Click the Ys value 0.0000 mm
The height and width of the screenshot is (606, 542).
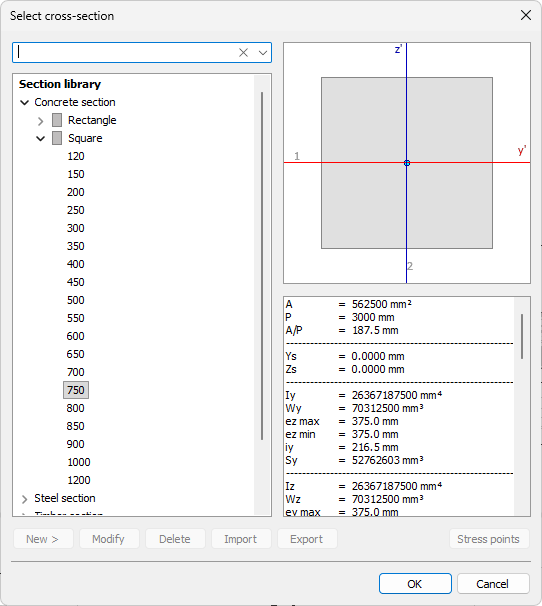[378, 356]
